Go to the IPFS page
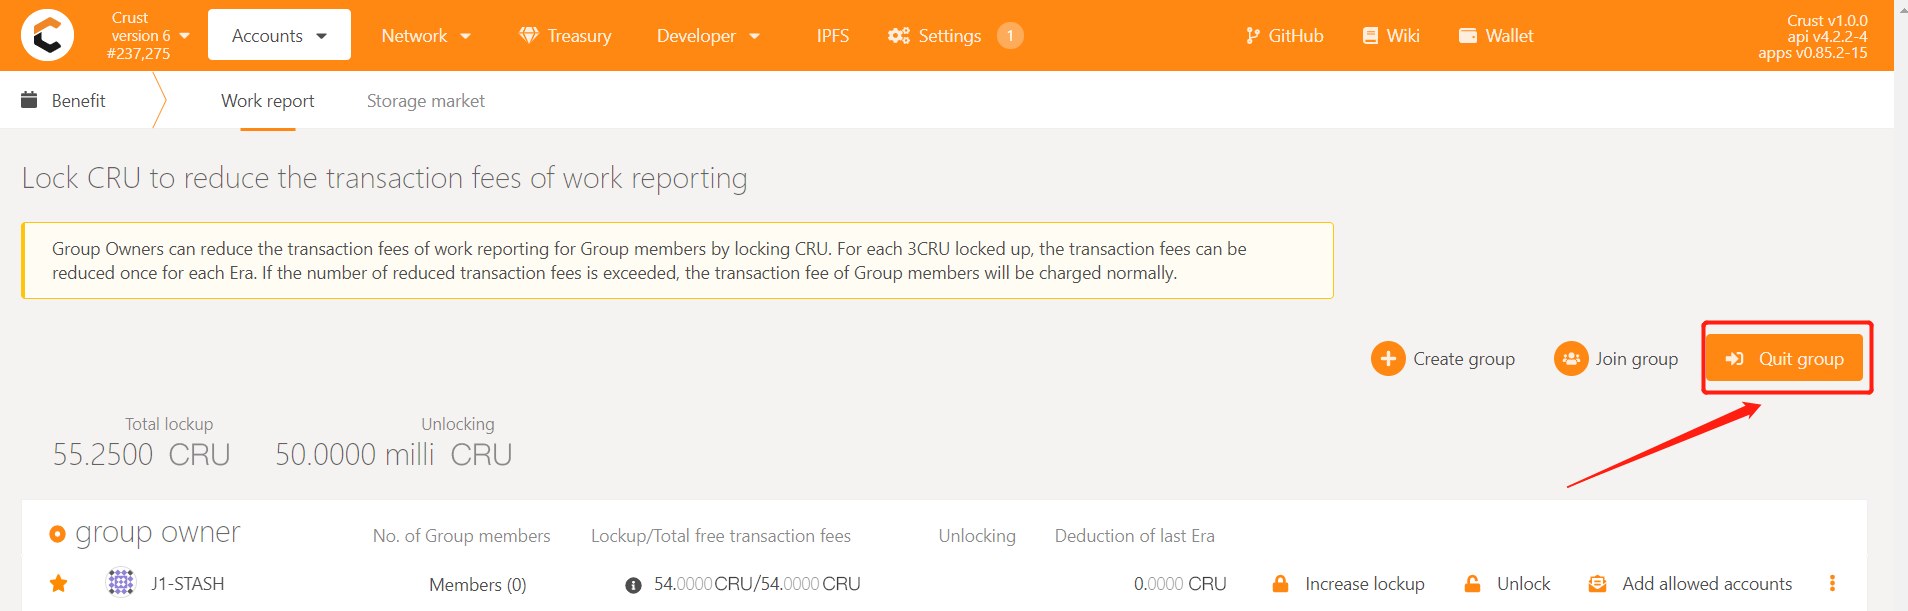Screen dimensions: 1908x611 coord(833,36)
